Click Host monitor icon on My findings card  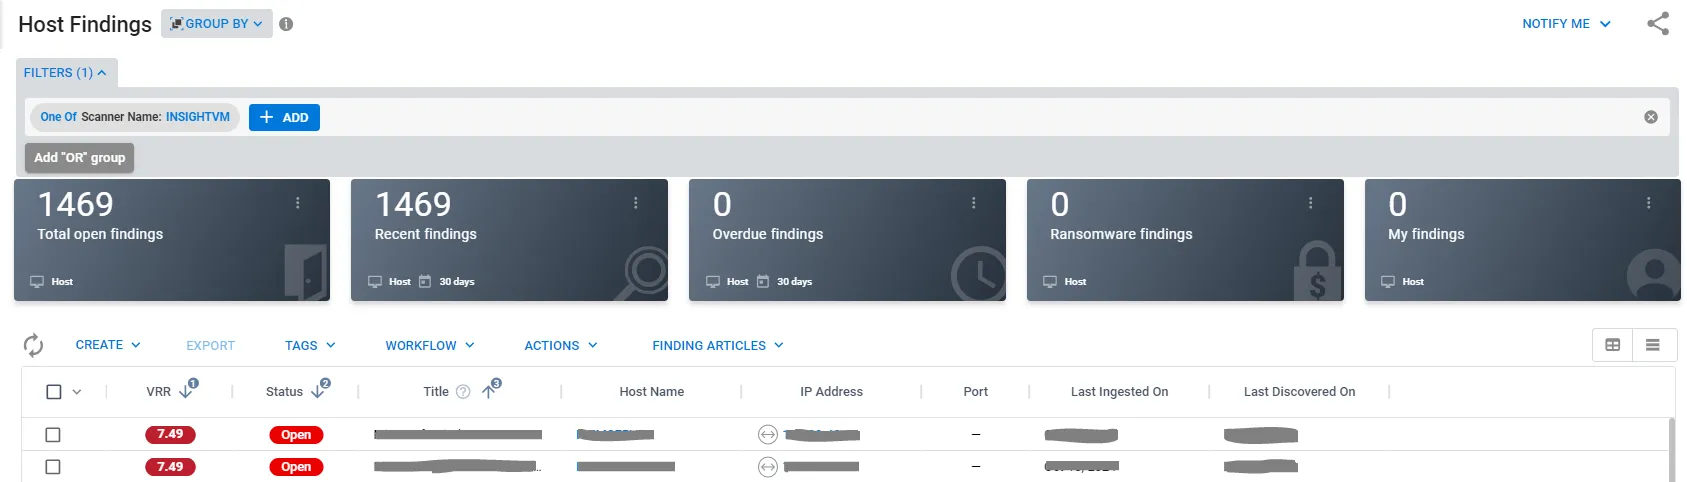point(1388,282)
